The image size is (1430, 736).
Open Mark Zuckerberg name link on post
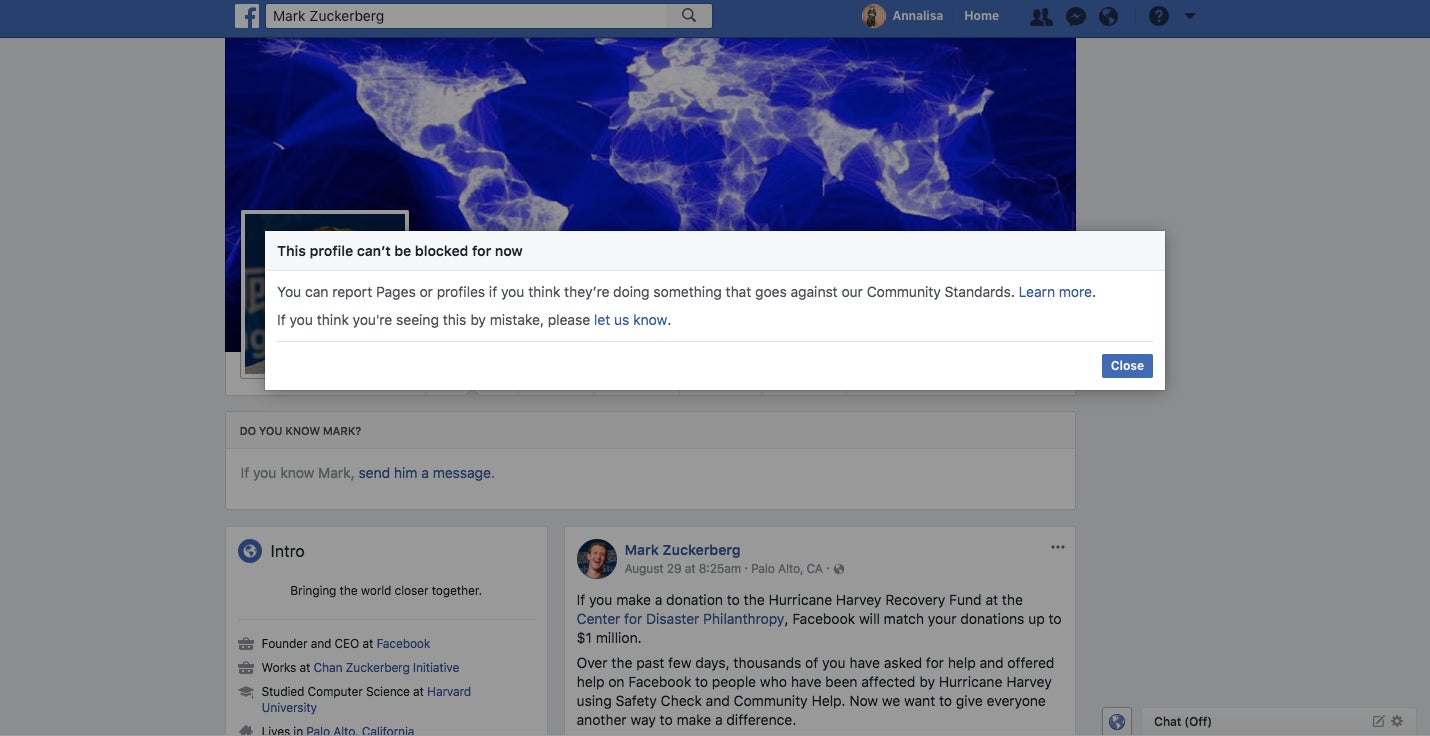coord(682,550)
